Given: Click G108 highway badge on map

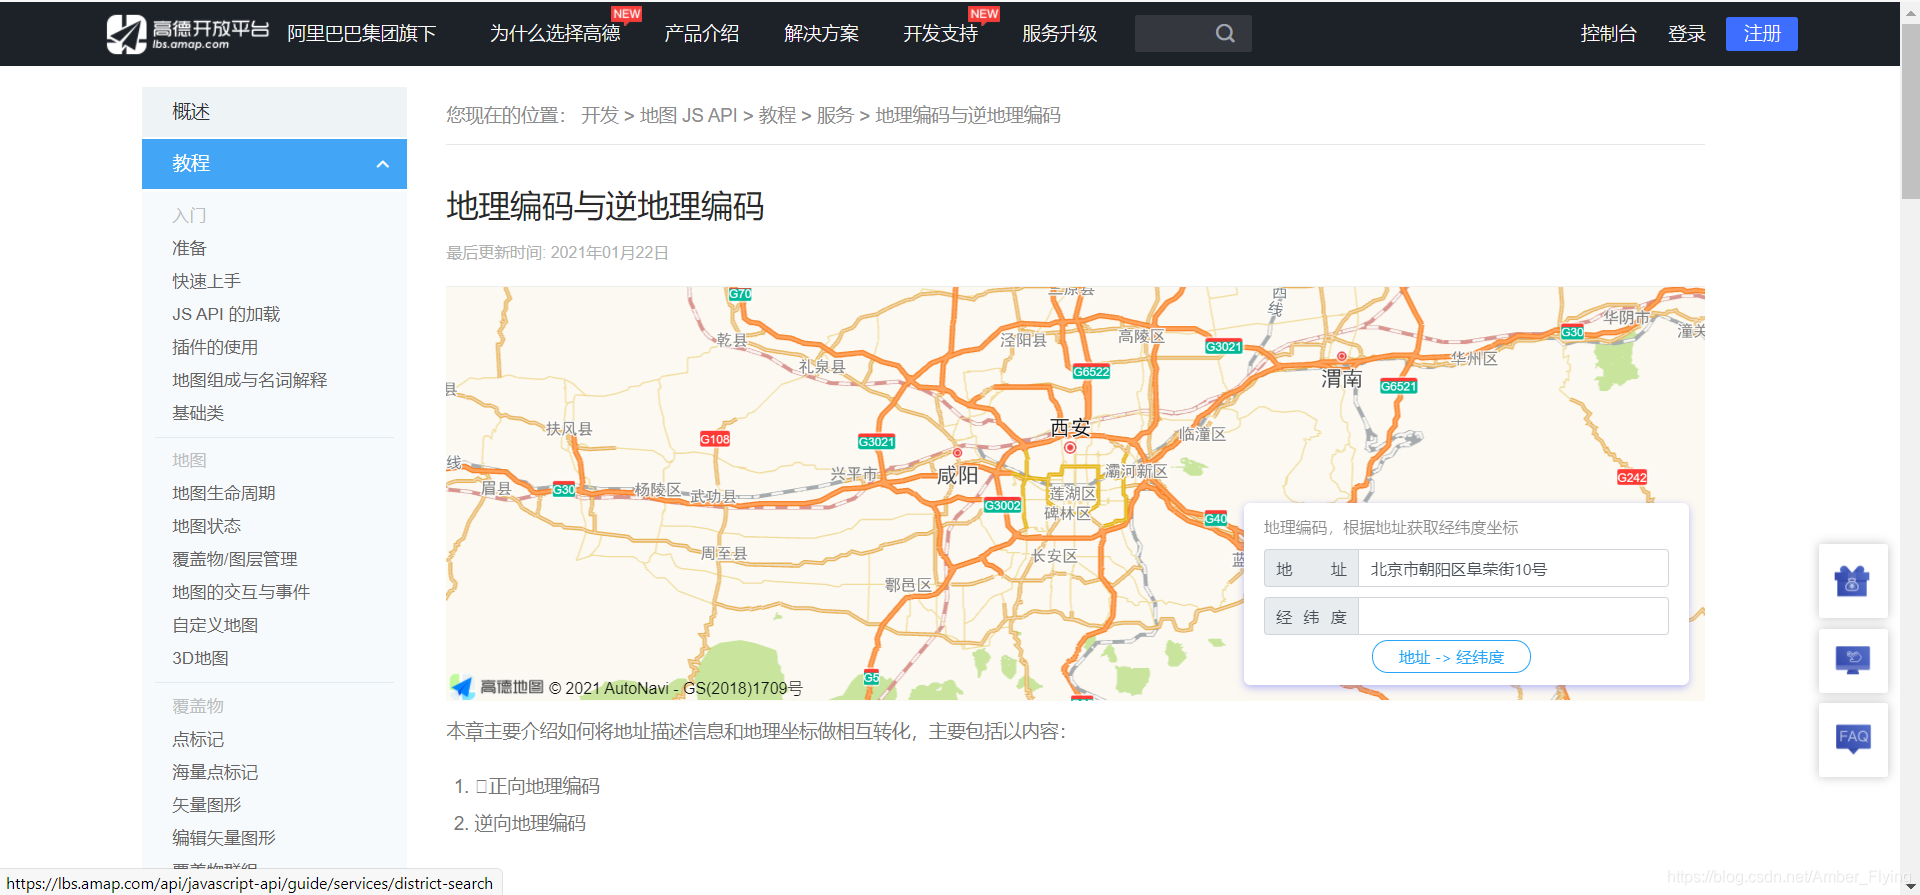Looking at the screenshot, I should click(x=715, y=439).
